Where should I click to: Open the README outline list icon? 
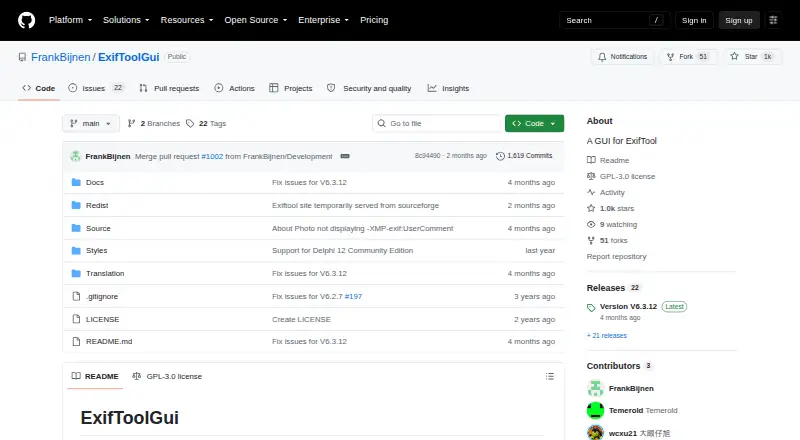[549, 376]
